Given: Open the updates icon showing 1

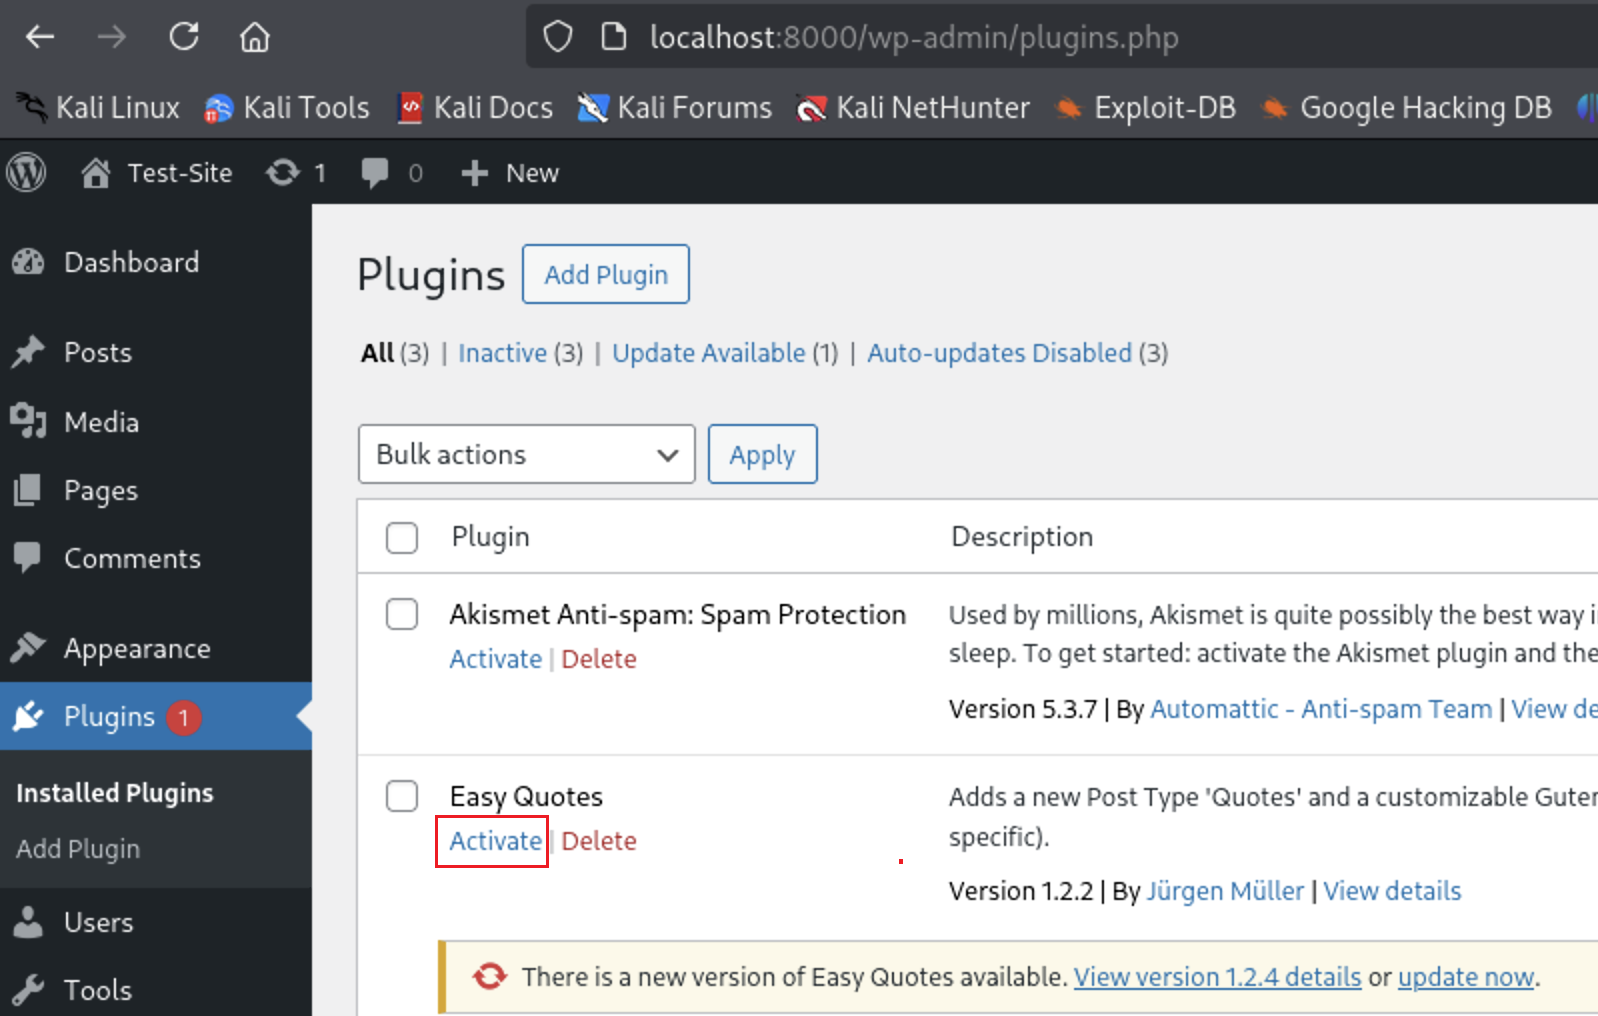Looking at the screenshot, I should pos(283,173).
